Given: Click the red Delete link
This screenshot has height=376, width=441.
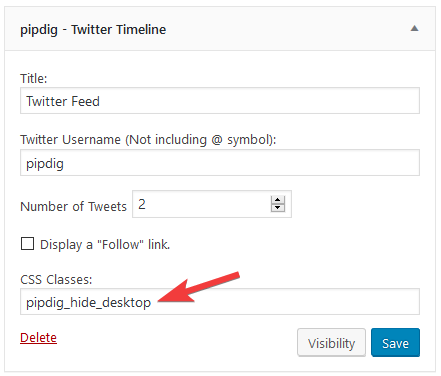Looking at the screenshot, I should click(38, 338).
